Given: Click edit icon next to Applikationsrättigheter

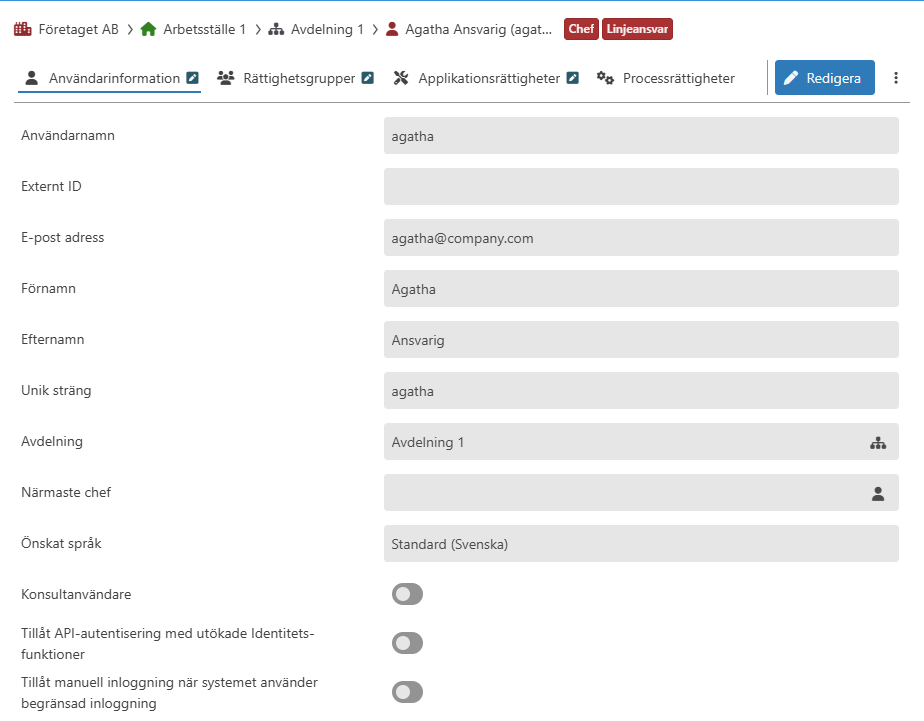Looking at the screenshot, I should click(573, 78).
